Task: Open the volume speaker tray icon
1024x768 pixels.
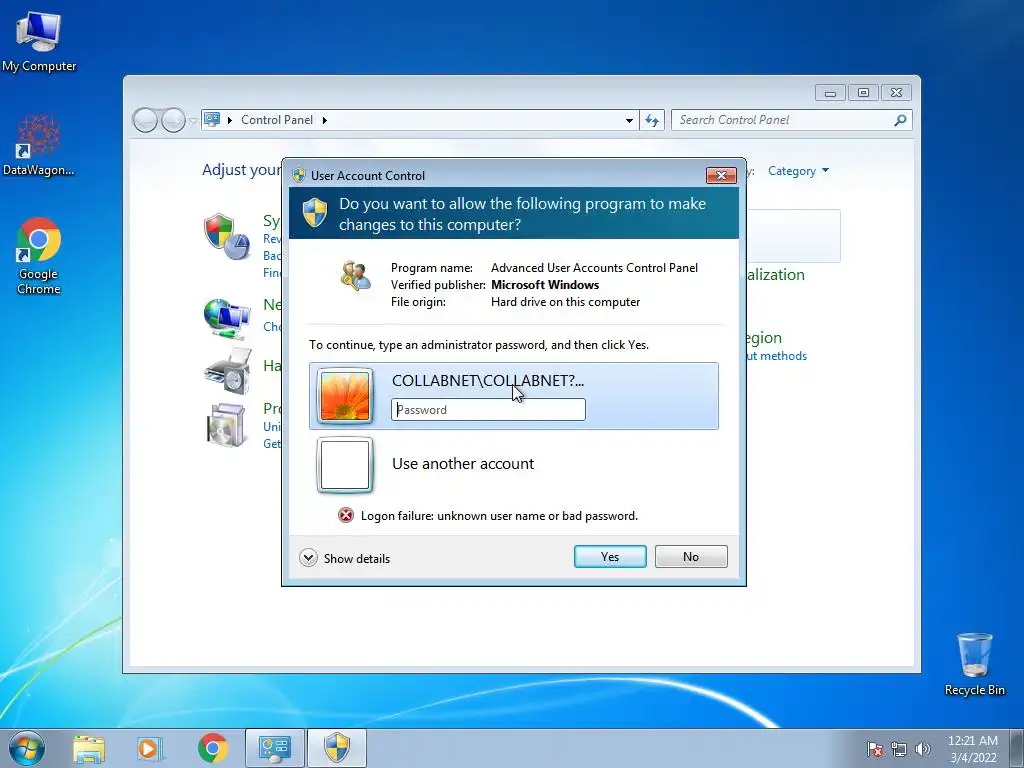Action: (x=923, y=749)
